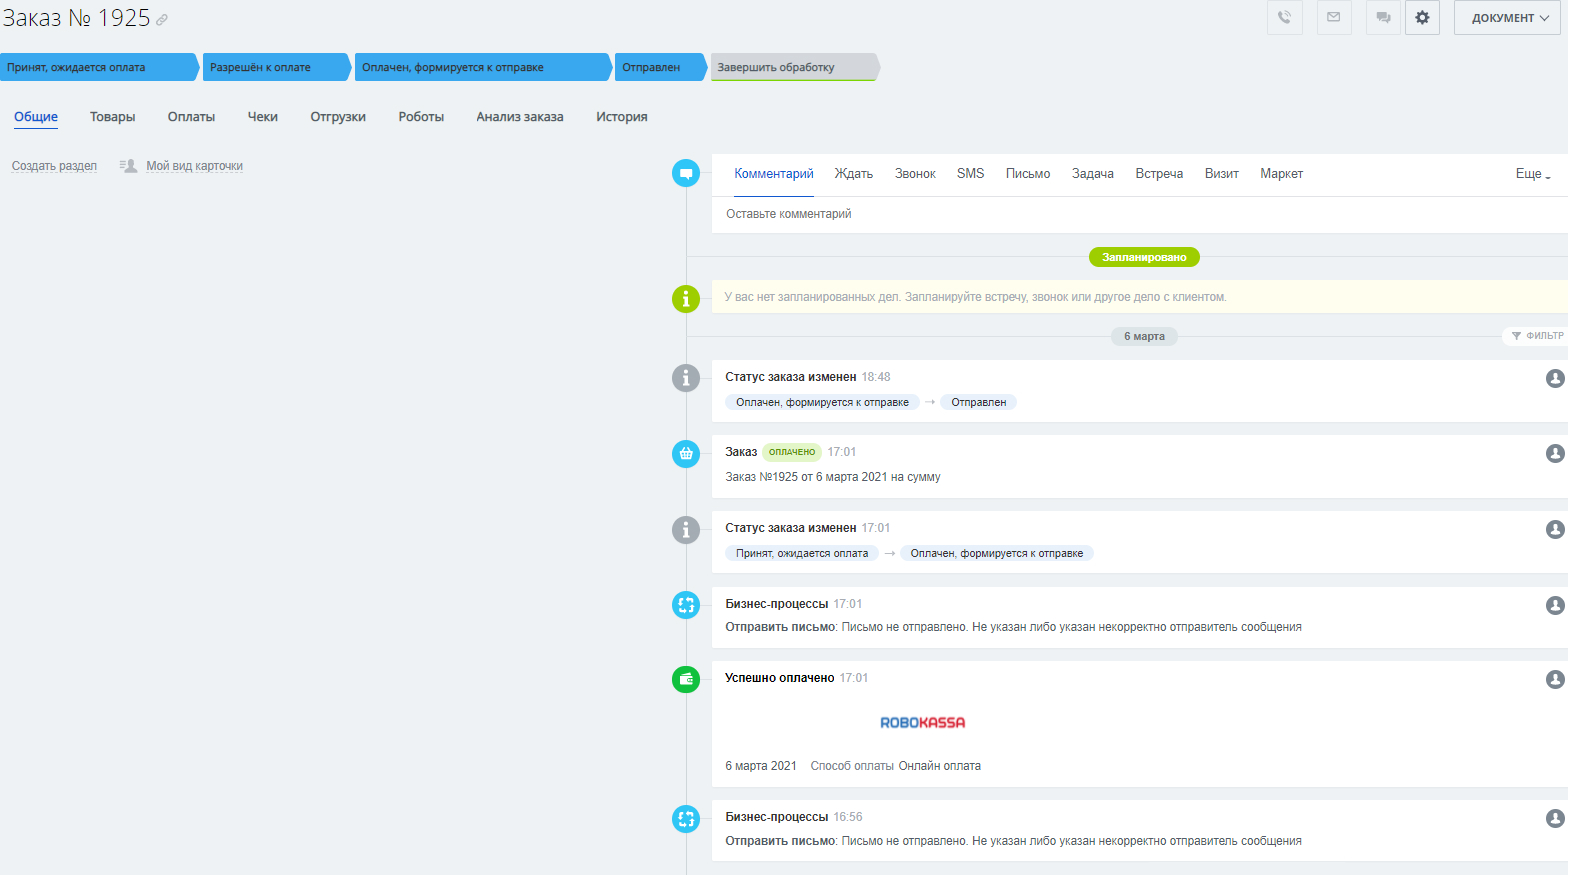Open the chat bubbles icon in header

click(x=1383, y=18)
